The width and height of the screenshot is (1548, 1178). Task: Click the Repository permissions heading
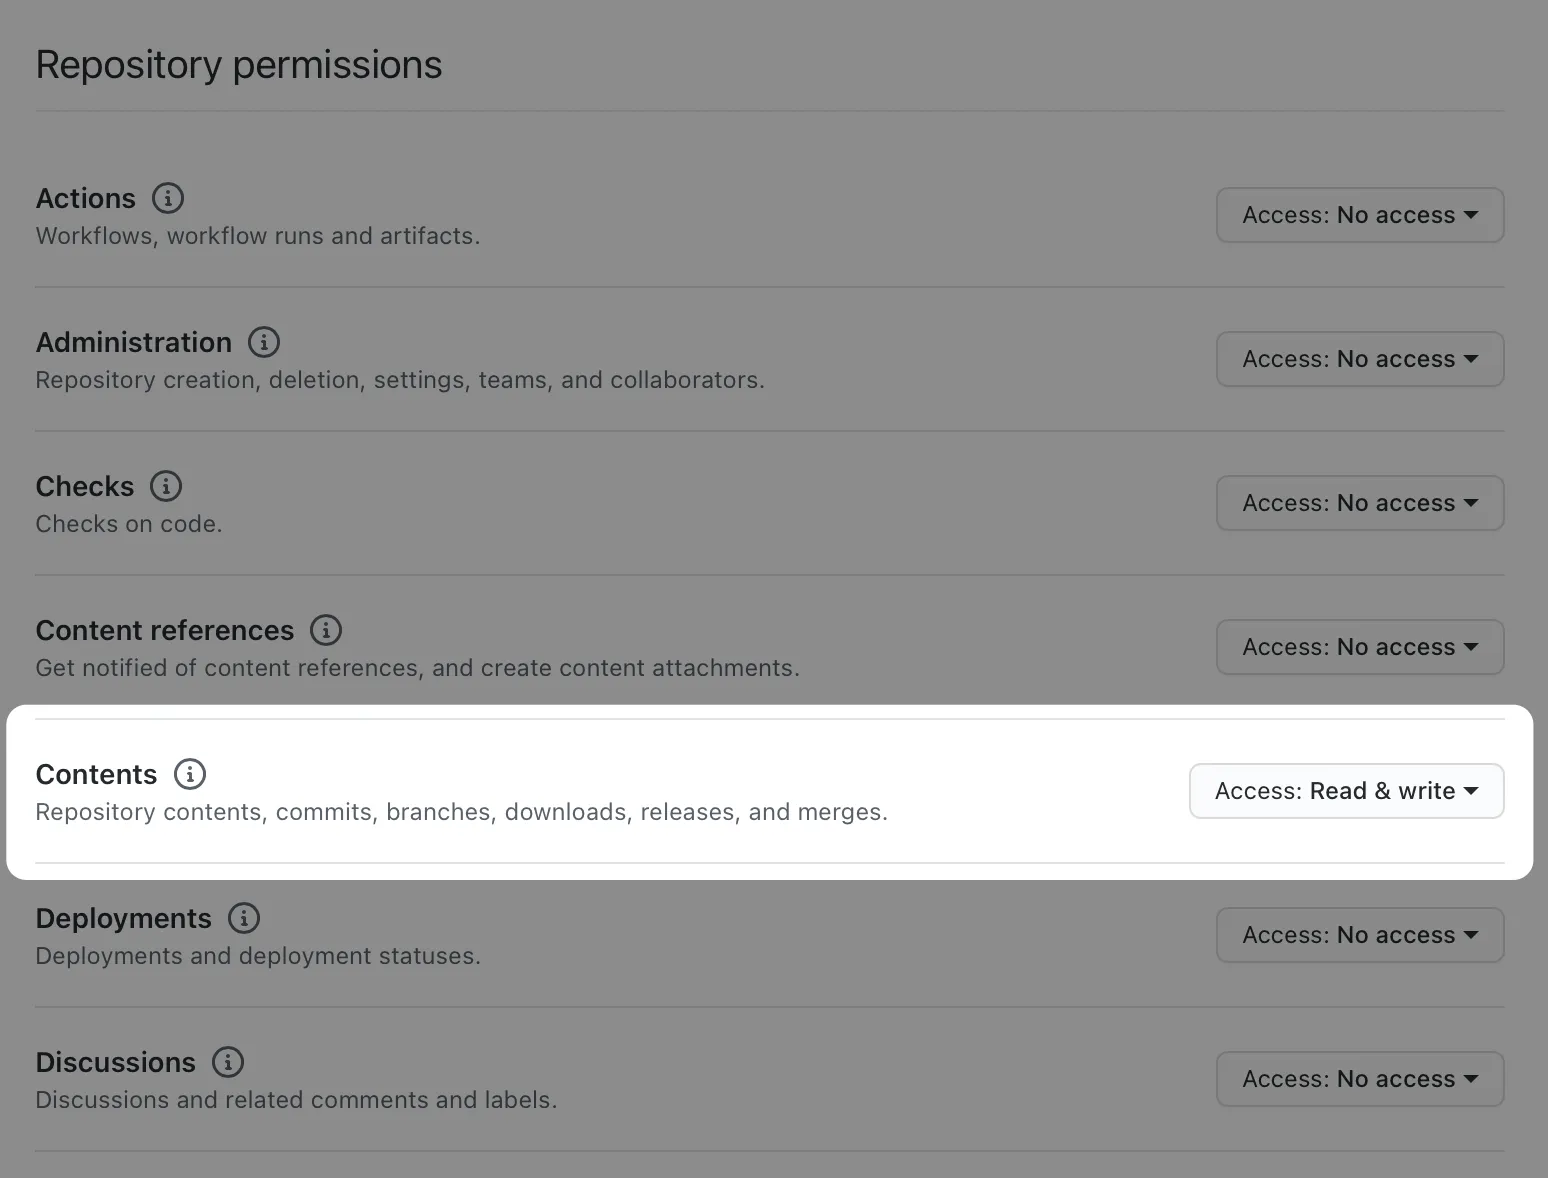(239, 65)
